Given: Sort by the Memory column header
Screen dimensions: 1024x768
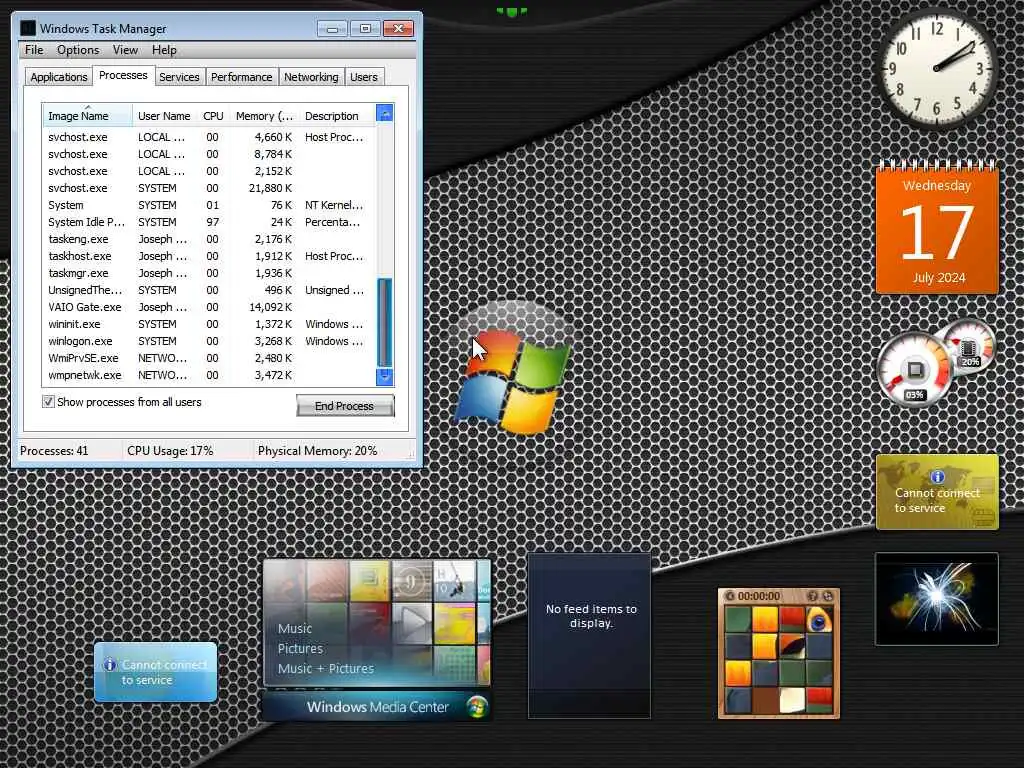Looking at the screenshot, I should [x=264, y=116].
